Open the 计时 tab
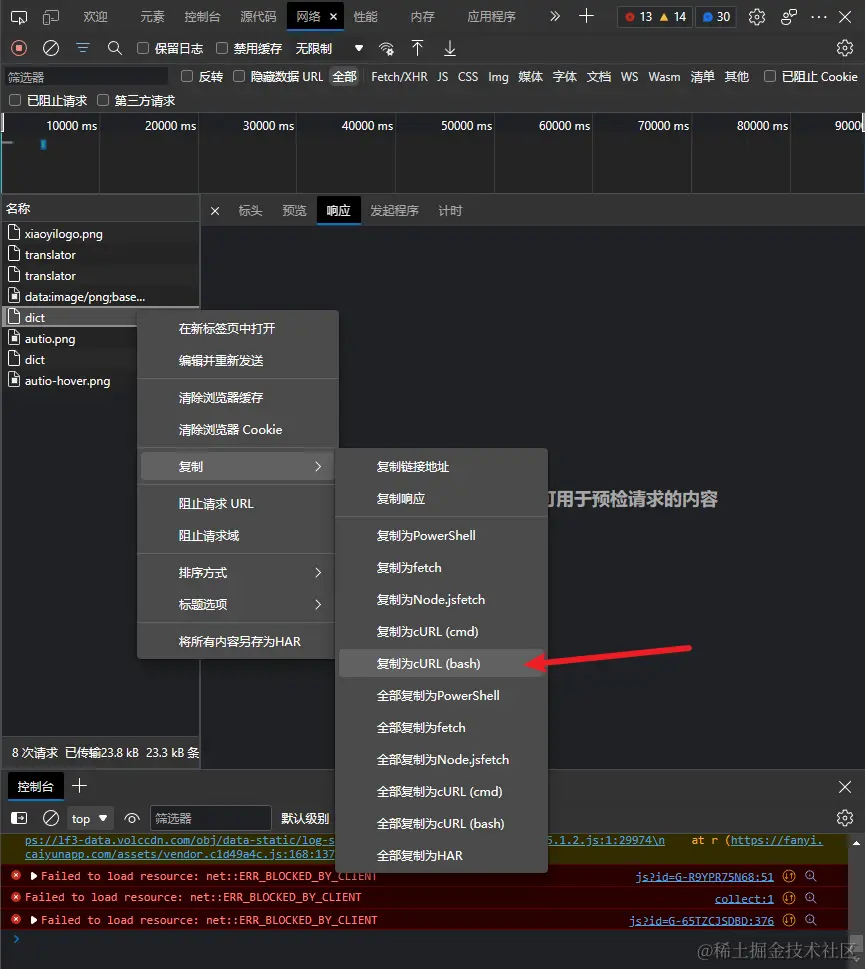The image size is (865, 969). coord(450,211)
